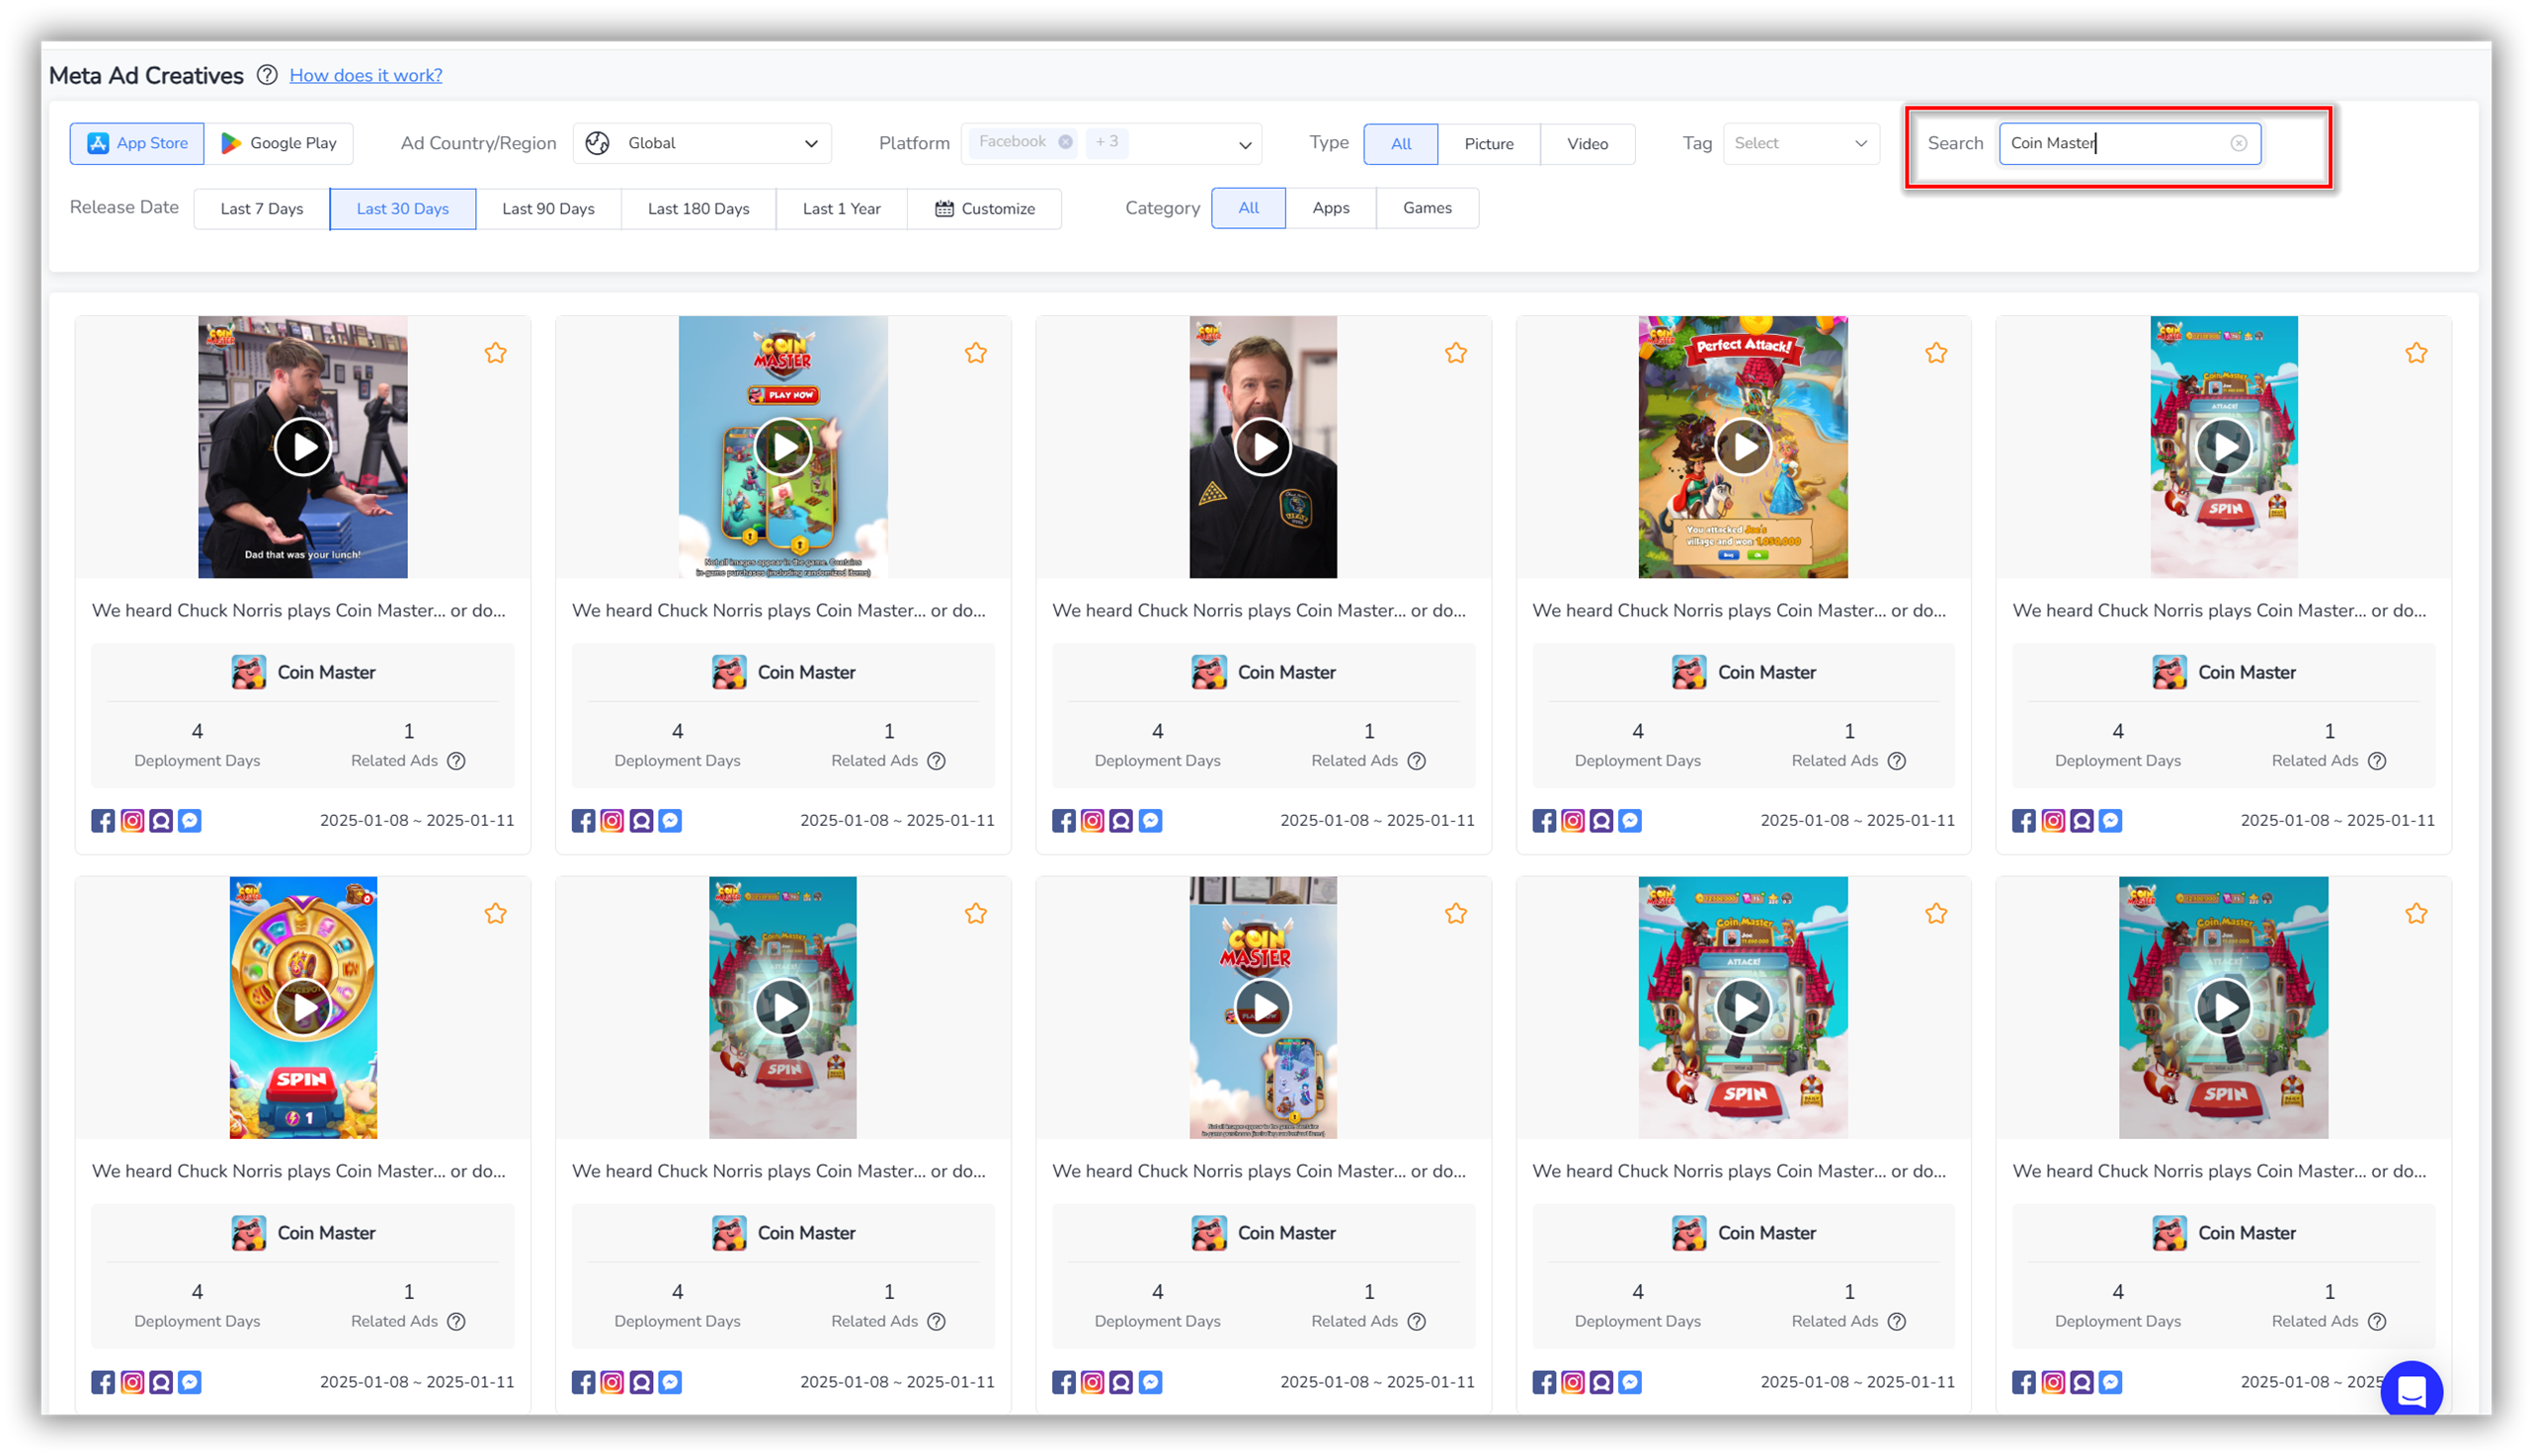Viewport: 2533px width, 1456px height.
Task: Choose the Last 30 Days release range
Action: point(403,209)
